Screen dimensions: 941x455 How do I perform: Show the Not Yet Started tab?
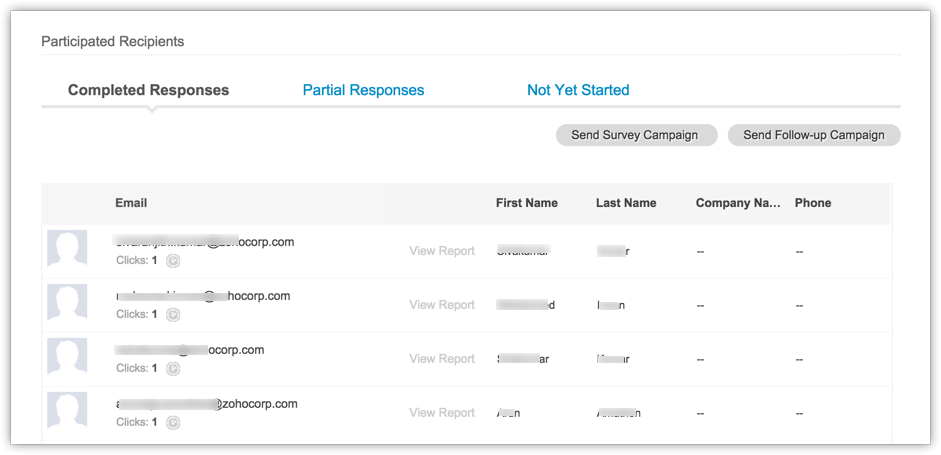point(578,90)
